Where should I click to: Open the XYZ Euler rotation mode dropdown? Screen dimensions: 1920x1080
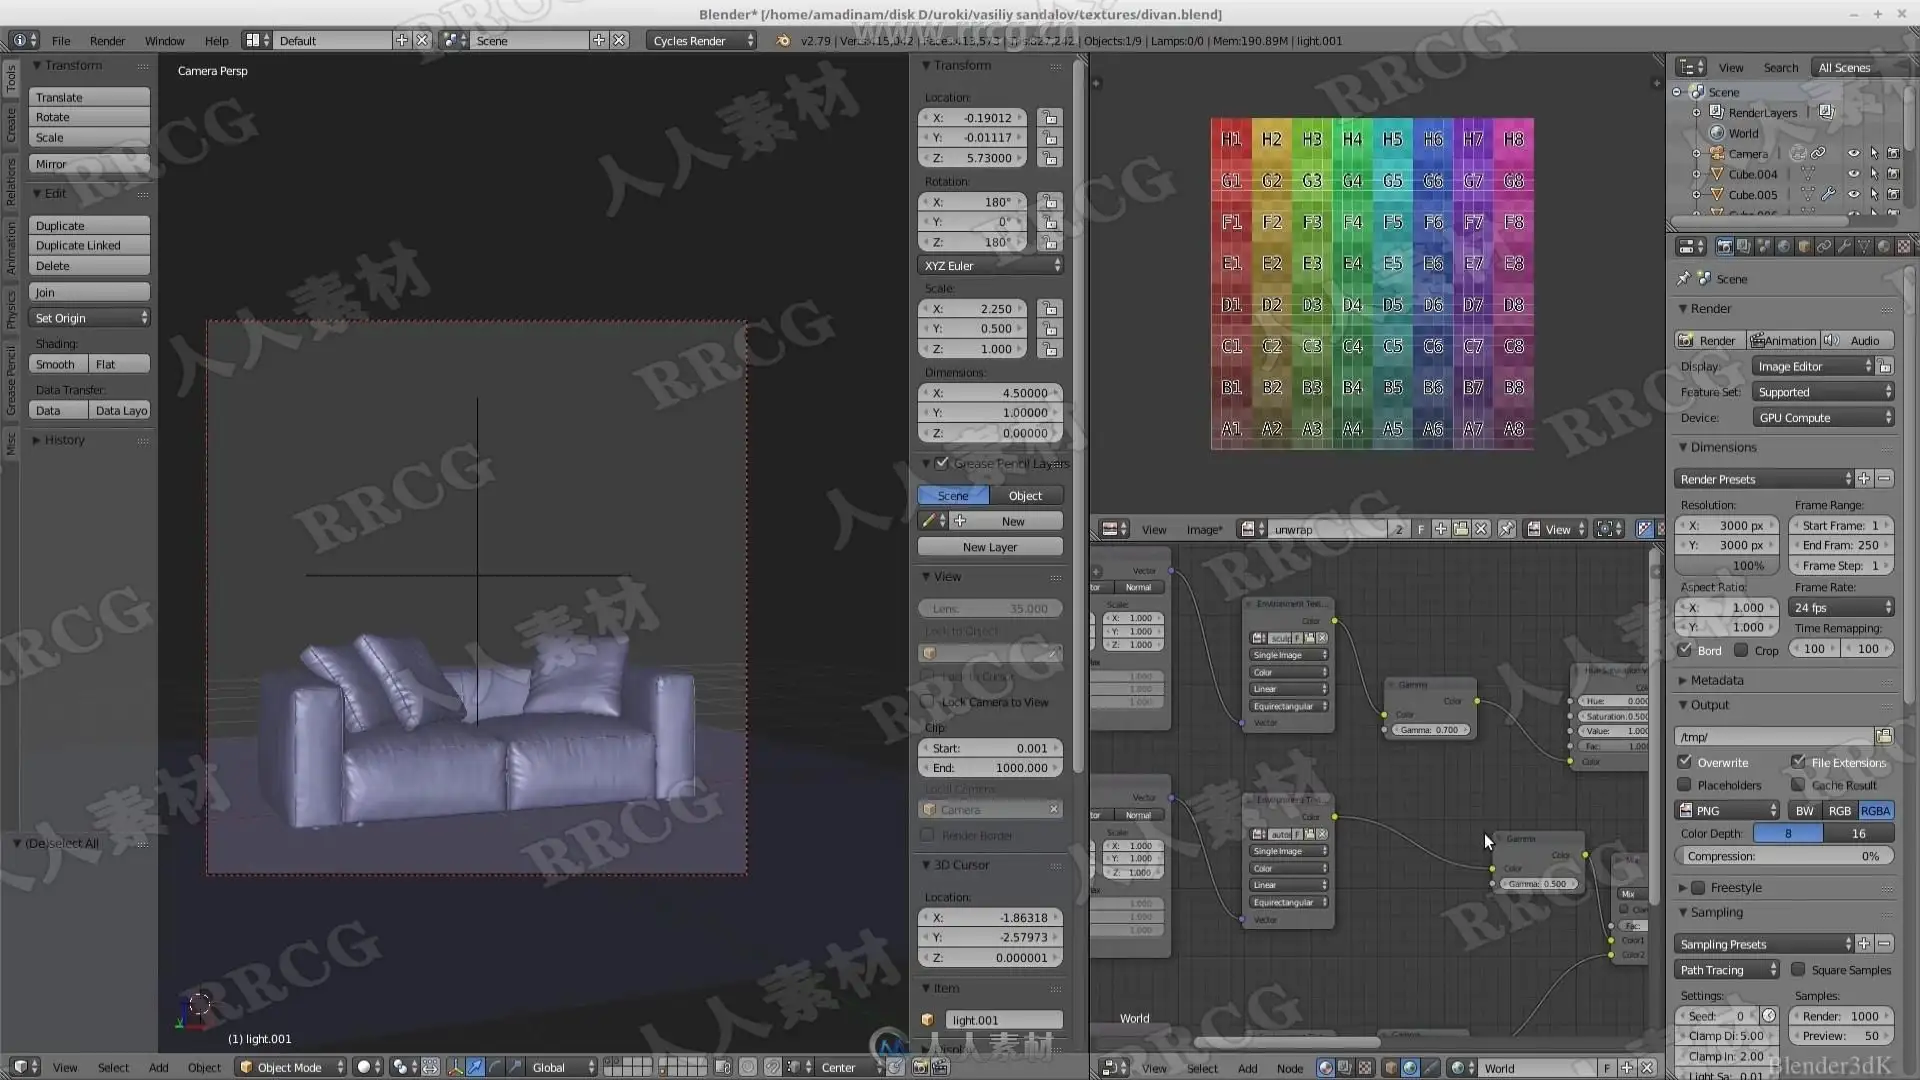[x=990, y=266]
